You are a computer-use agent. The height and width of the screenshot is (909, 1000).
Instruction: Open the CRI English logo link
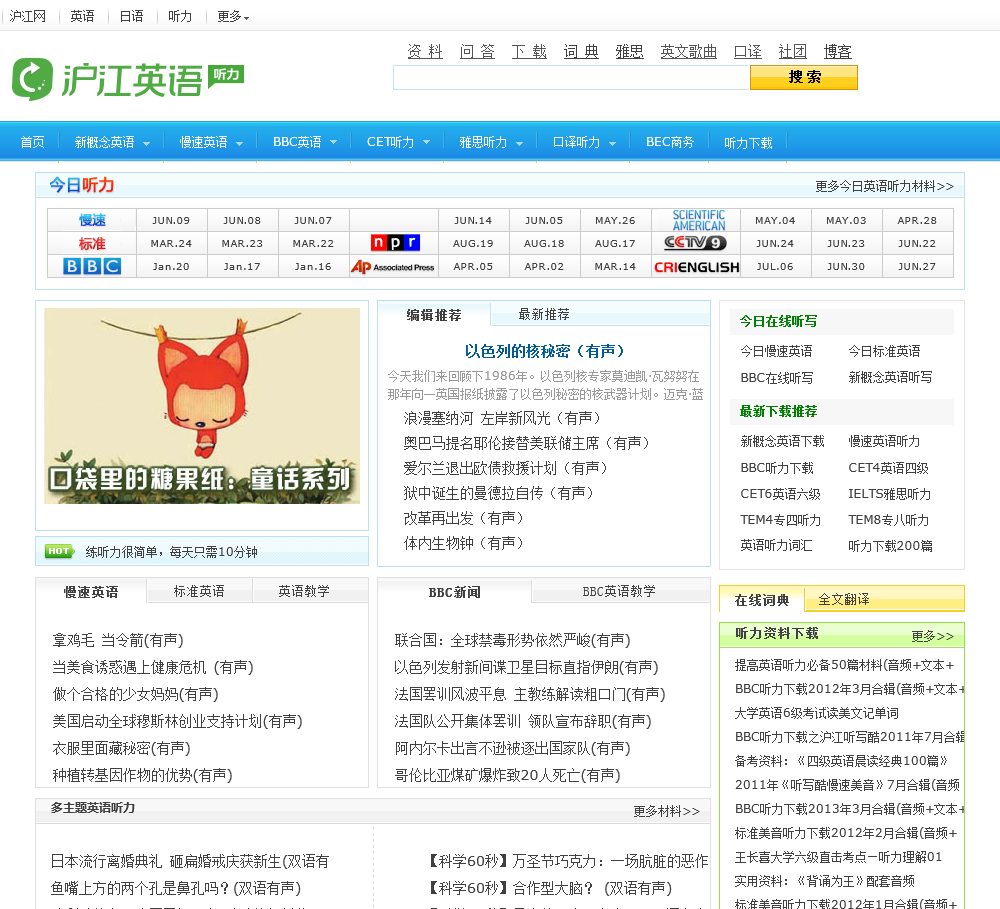pos(696,267)
